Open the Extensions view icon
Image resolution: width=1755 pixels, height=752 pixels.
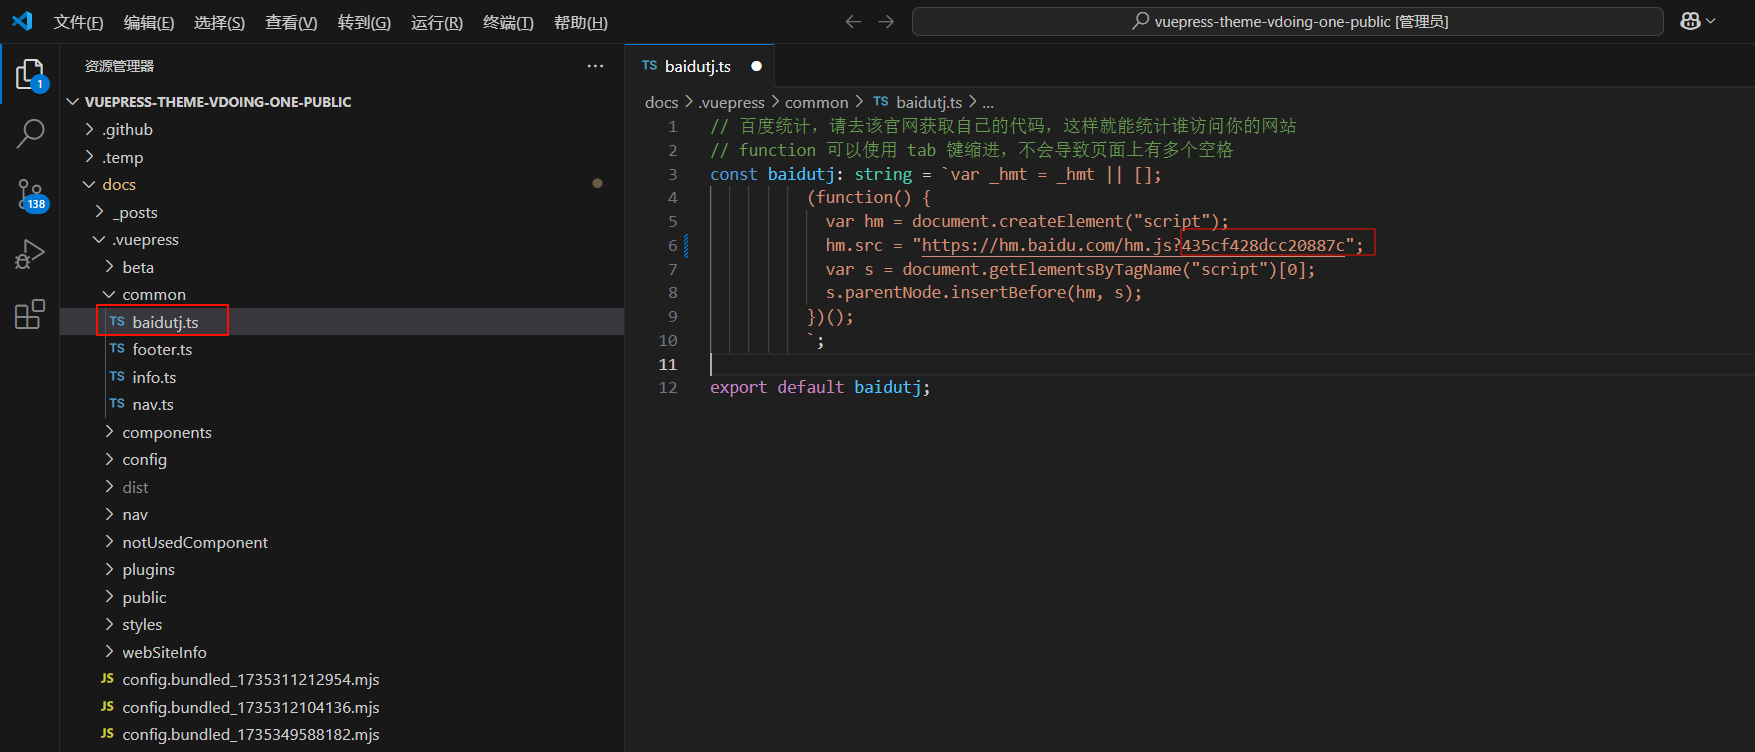pos(30,314)
